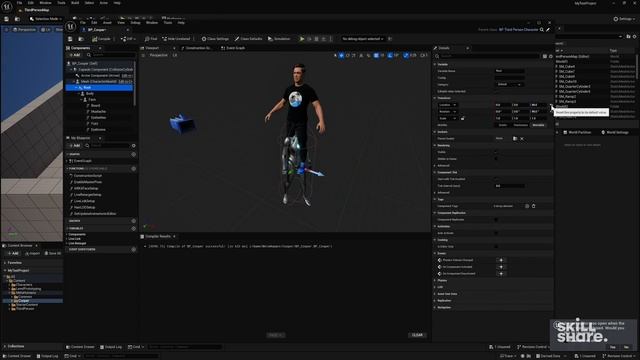Image resolution: width=640 pixels, height=360 pixels.
Task: Toggle the scale lock icon
Action: tap(462, 118)
